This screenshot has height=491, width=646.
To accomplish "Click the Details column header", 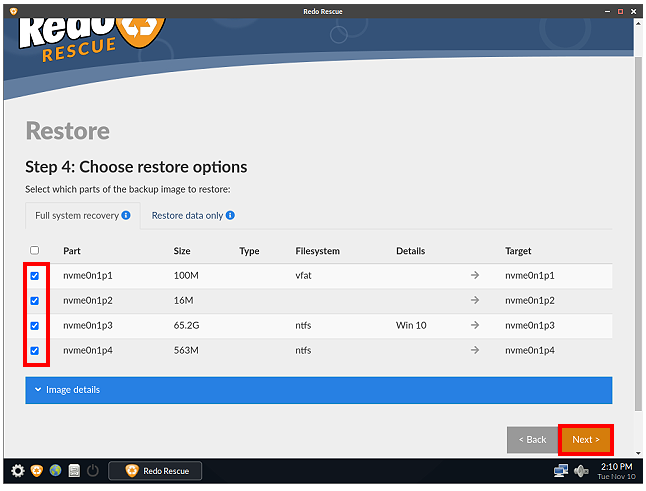I will pyautogui.click(x=410, y=251).
